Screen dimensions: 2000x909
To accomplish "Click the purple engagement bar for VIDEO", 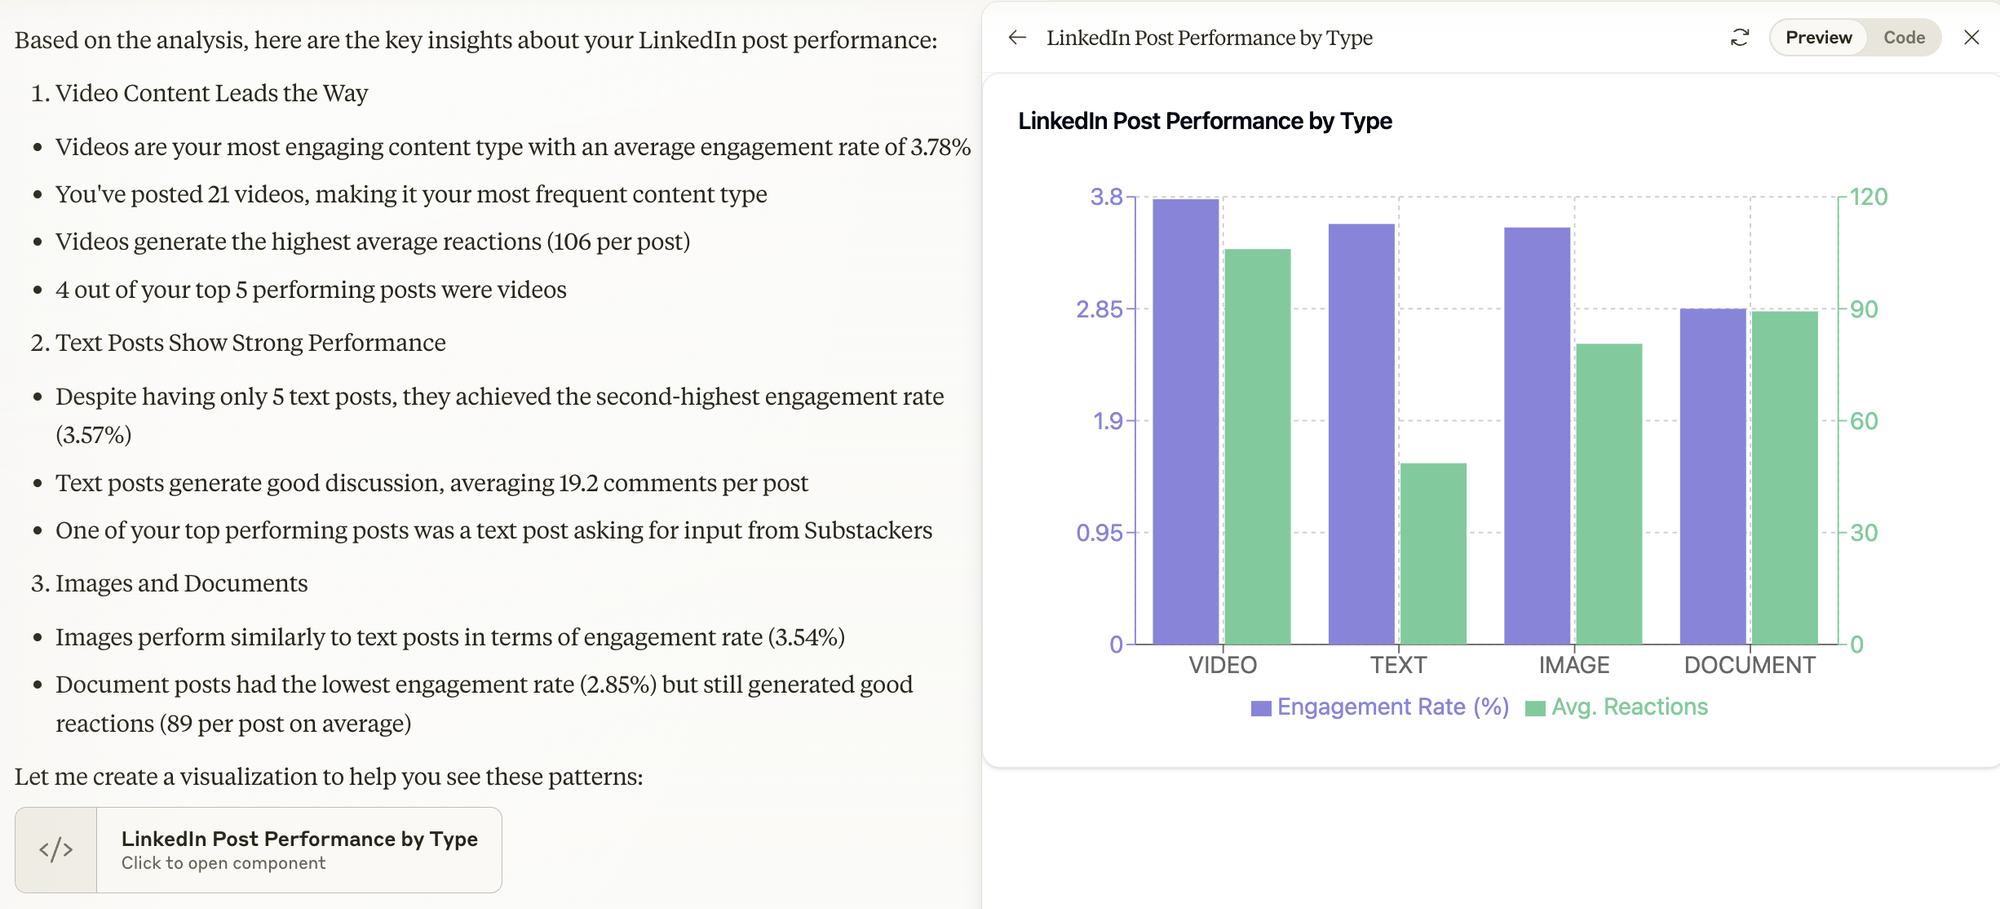I will point(1185,421).
